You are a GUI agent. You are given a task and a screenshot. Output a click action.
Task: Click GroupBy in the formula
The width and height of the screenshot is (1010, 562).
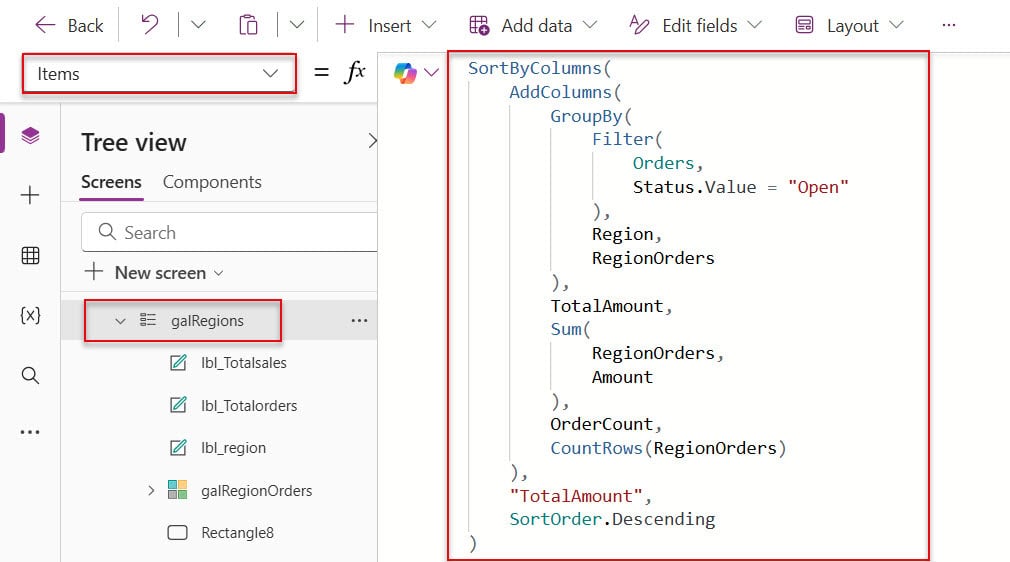click(x=586, y=116)
